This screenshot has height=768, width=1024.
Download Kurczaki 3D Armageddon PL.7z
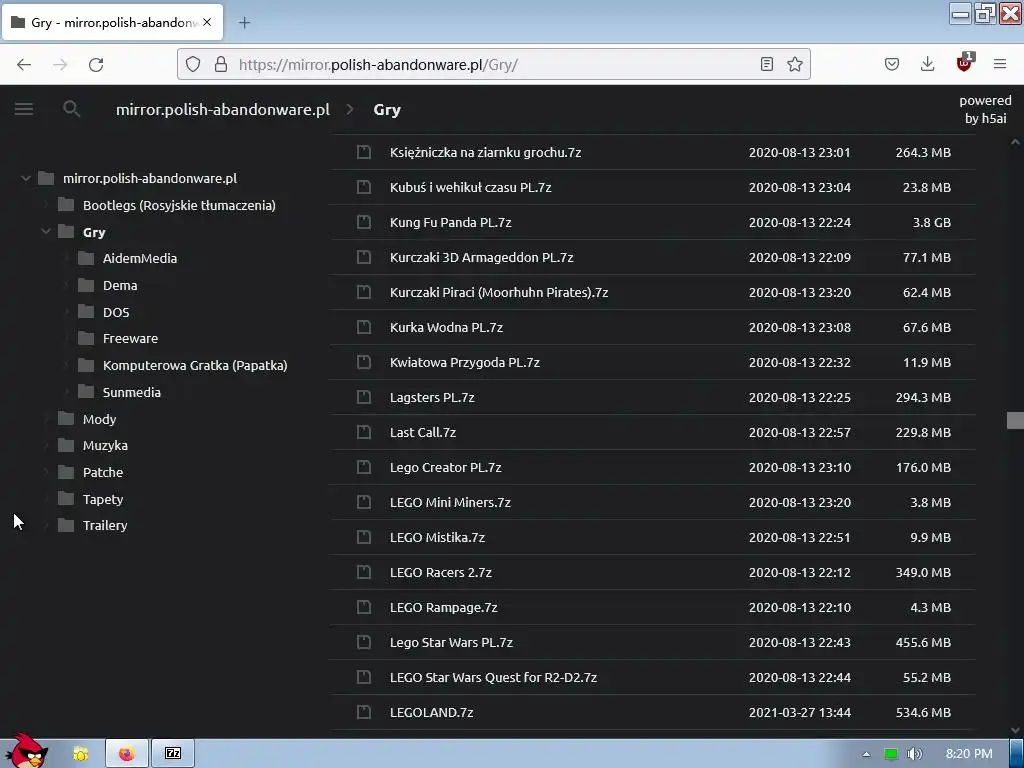[x=481, y=257]
